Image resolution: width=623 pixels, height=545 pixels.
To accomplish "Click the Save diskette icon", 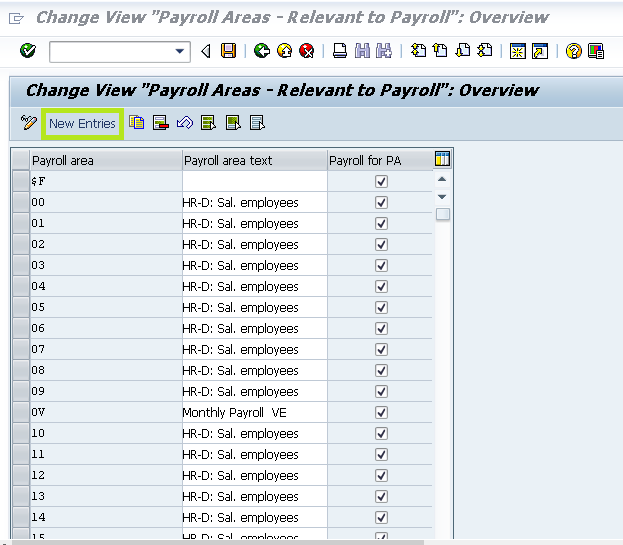I will (228, 51).
